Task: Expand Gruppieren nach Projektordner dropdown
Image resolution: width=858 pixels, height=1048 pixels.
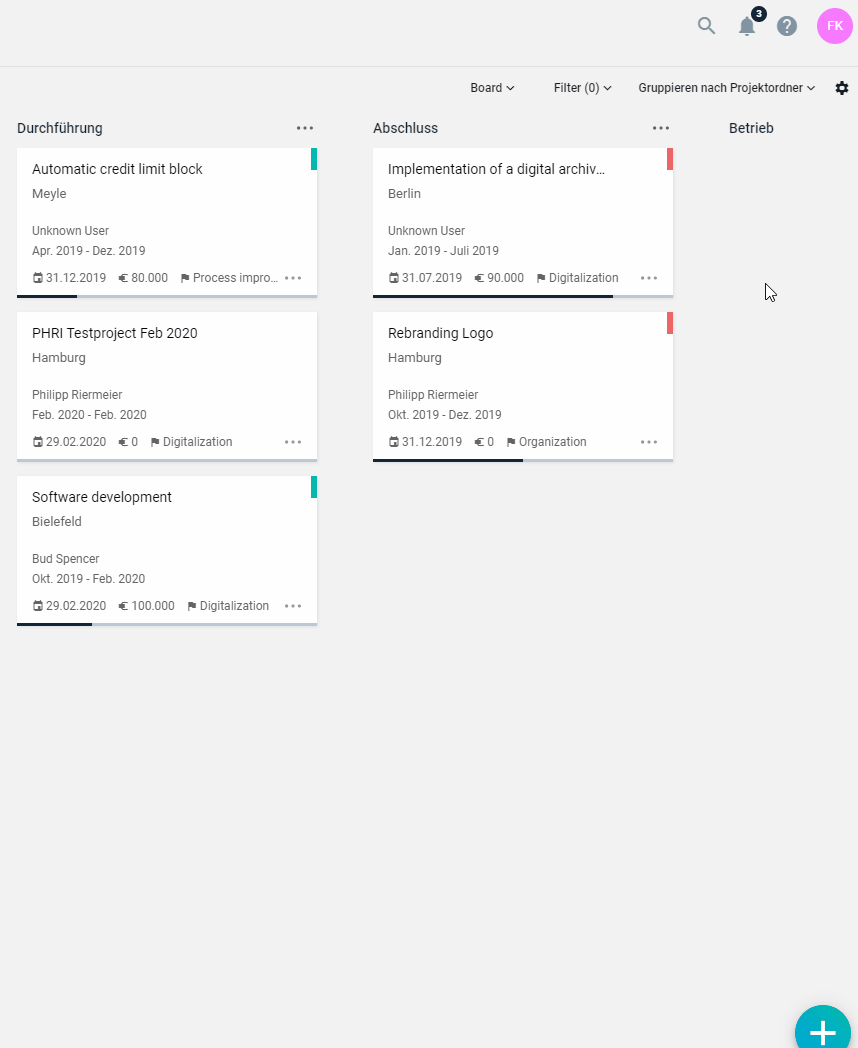Action: tap(726, 88)
